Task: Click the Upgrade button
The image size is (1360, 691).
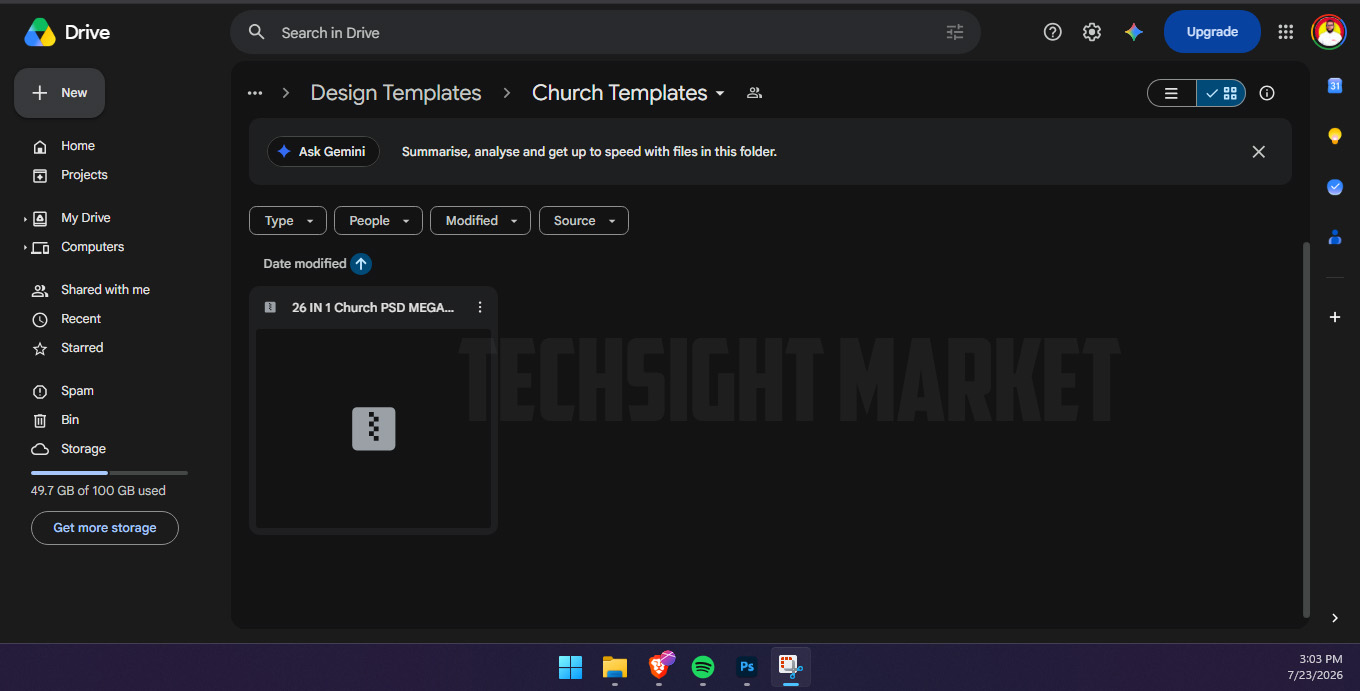Action: (x=1212, y=32)
